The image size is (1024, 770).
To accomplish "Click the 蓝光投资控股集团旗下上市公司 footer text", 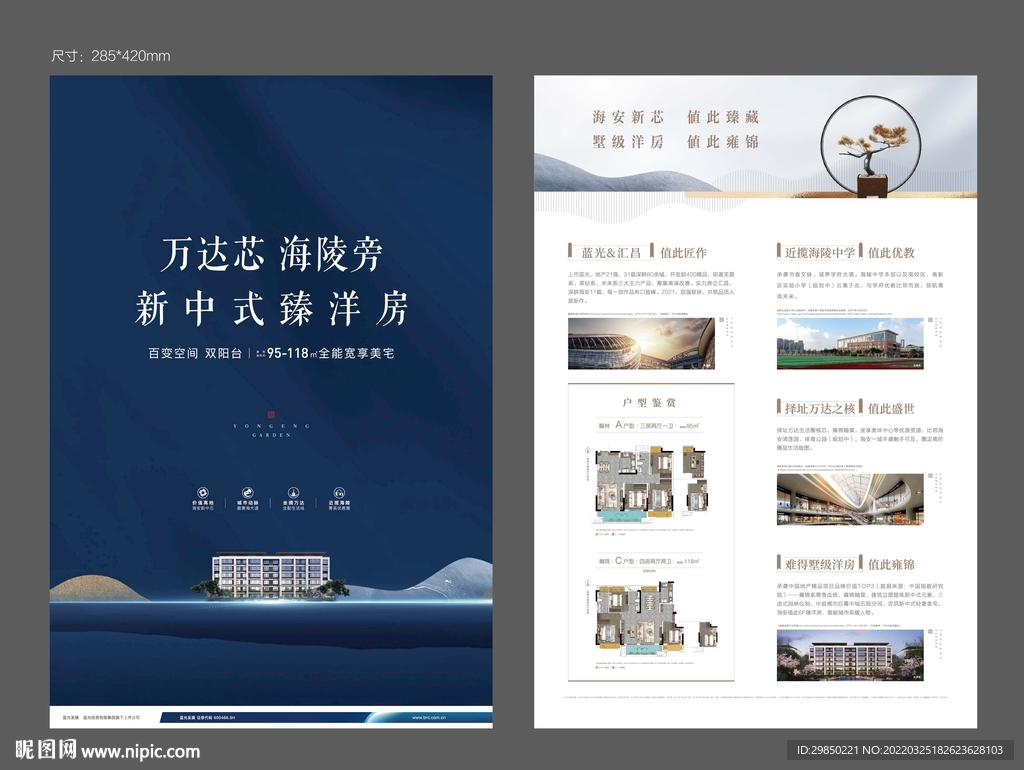I will [x=110, y=717].
